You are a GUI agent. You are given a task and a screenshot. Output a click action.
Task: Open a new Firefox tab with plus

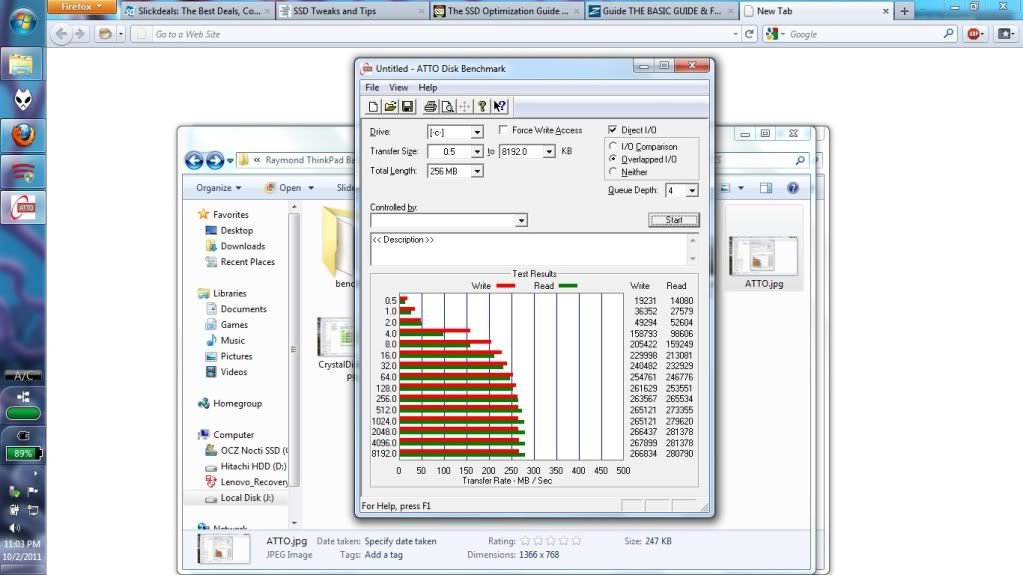point(904,11)
